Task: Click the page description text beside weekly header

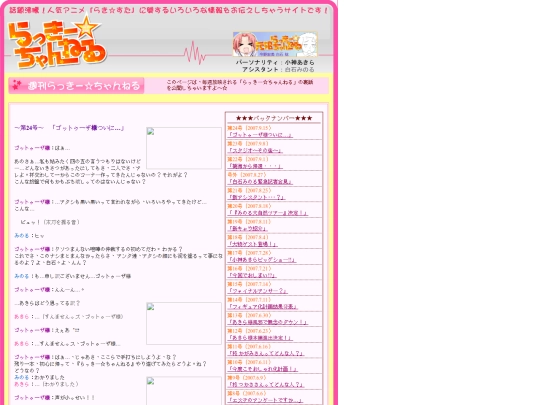Action: 240,85
